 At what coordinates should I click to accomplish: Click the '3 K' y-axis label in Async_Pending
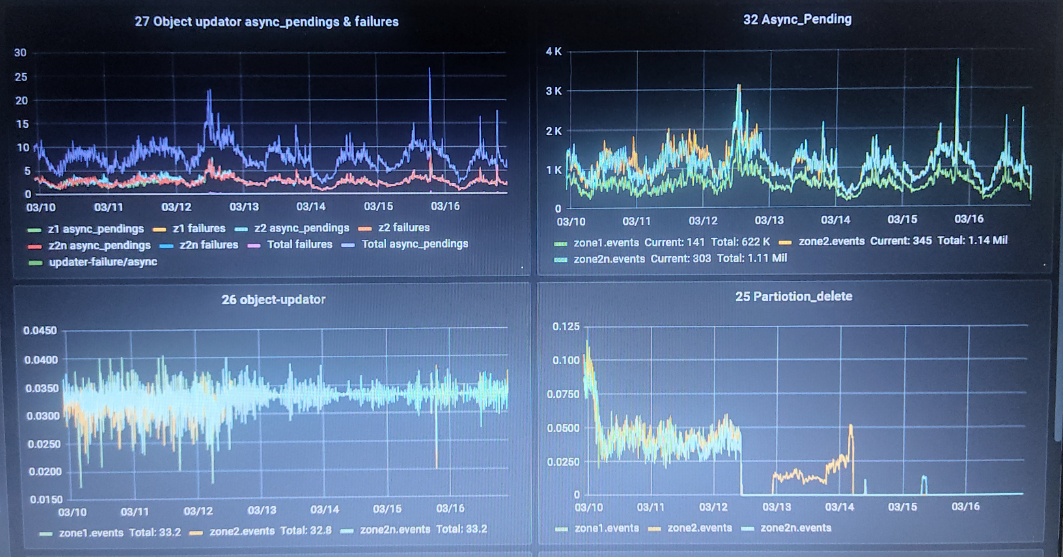click(554, 91)
